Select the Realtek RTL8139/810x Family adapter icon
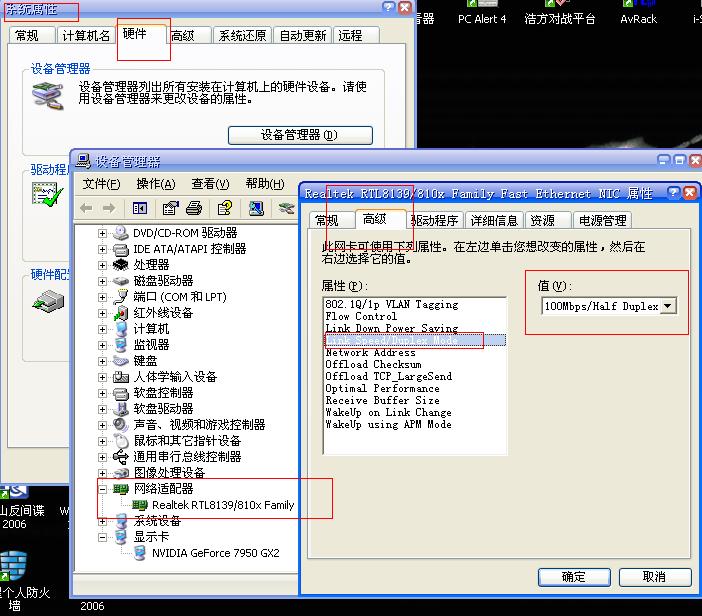702x616 pixels. click(140, 505)
